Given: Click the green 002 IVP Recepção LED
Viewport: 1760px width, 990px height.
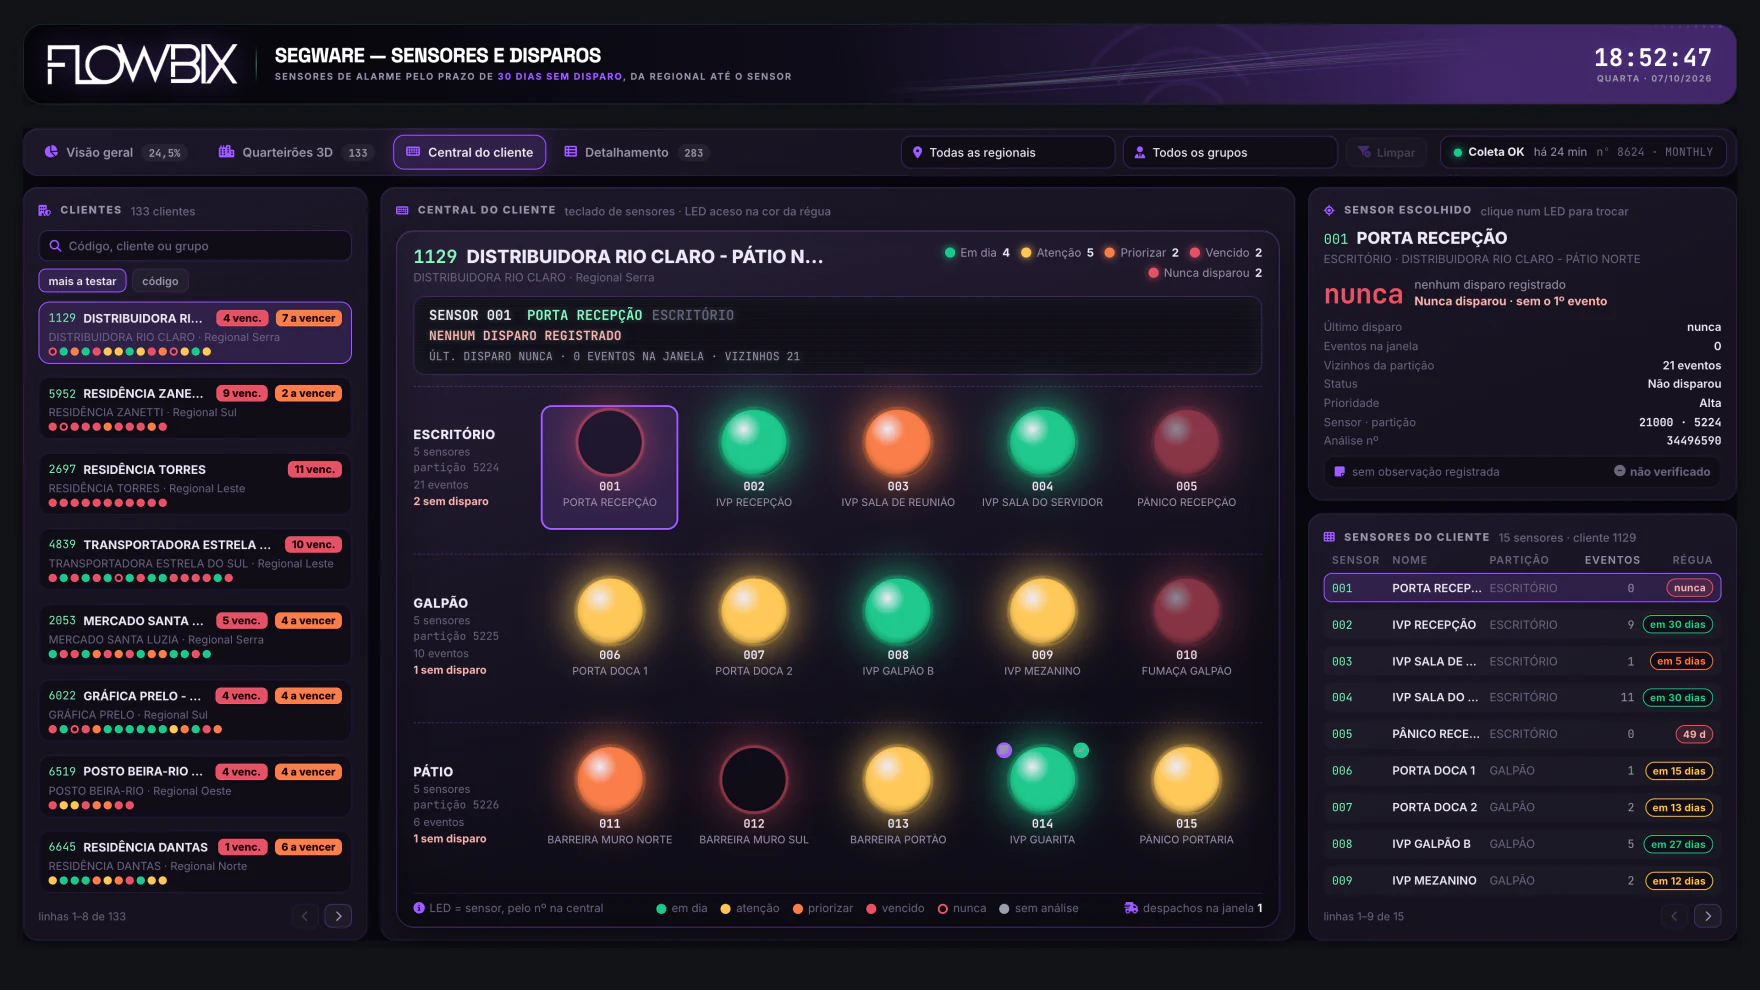Looking at the screenshot, I should (753, 442).
